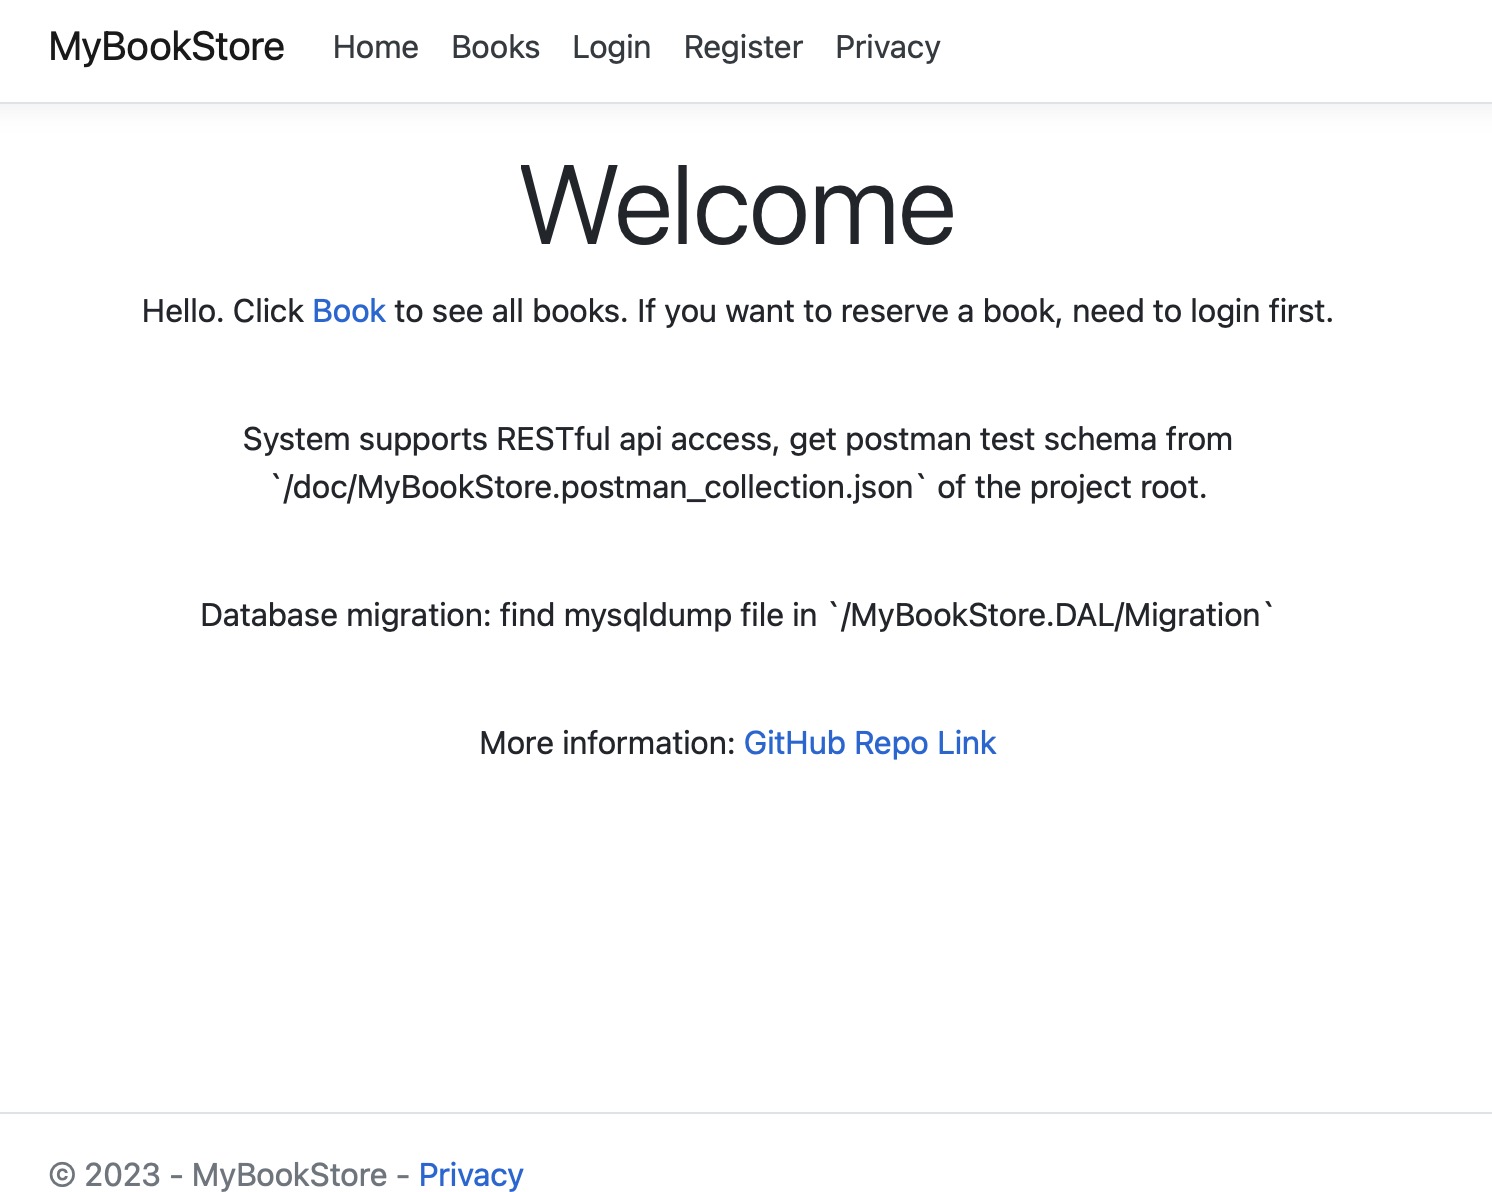1492x1192 pixels.
Task: Follow the Book link in welcome text
Action: pyautogui.click(x=349, y=311)
